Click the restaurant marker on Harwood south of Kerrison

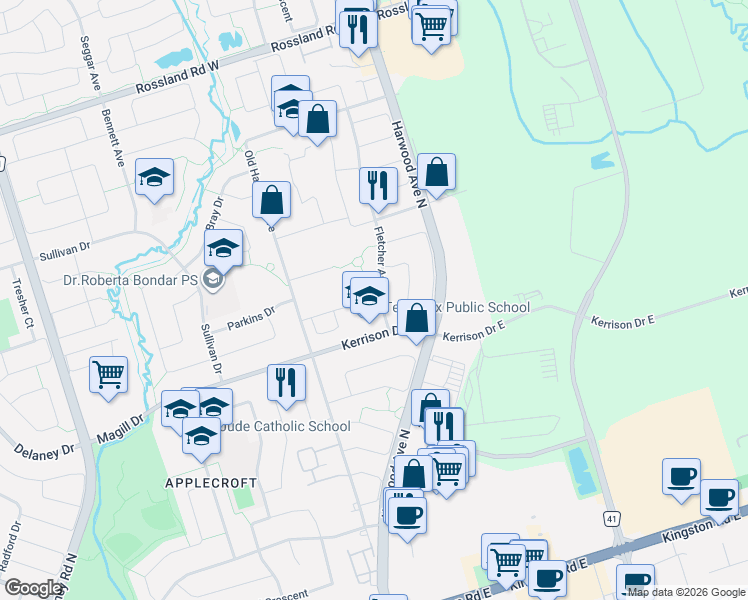[x=444, y=427]
